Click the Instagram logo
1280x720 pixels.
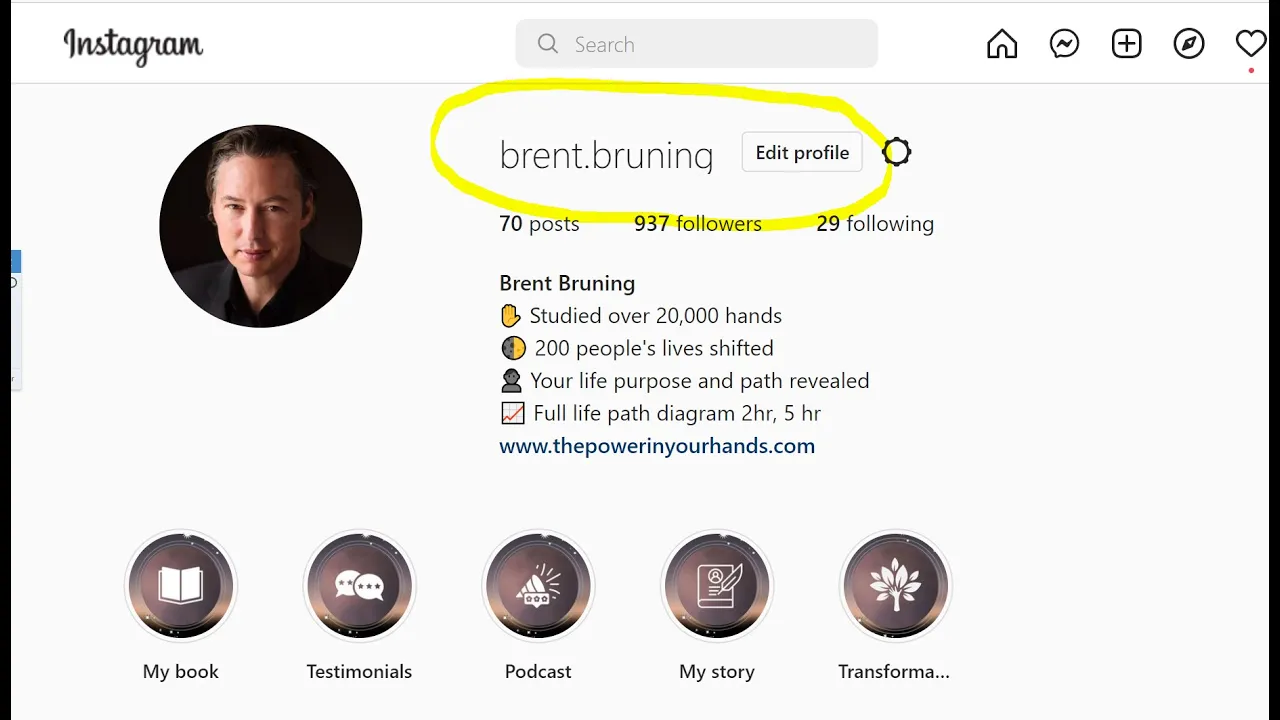[133, 46]
